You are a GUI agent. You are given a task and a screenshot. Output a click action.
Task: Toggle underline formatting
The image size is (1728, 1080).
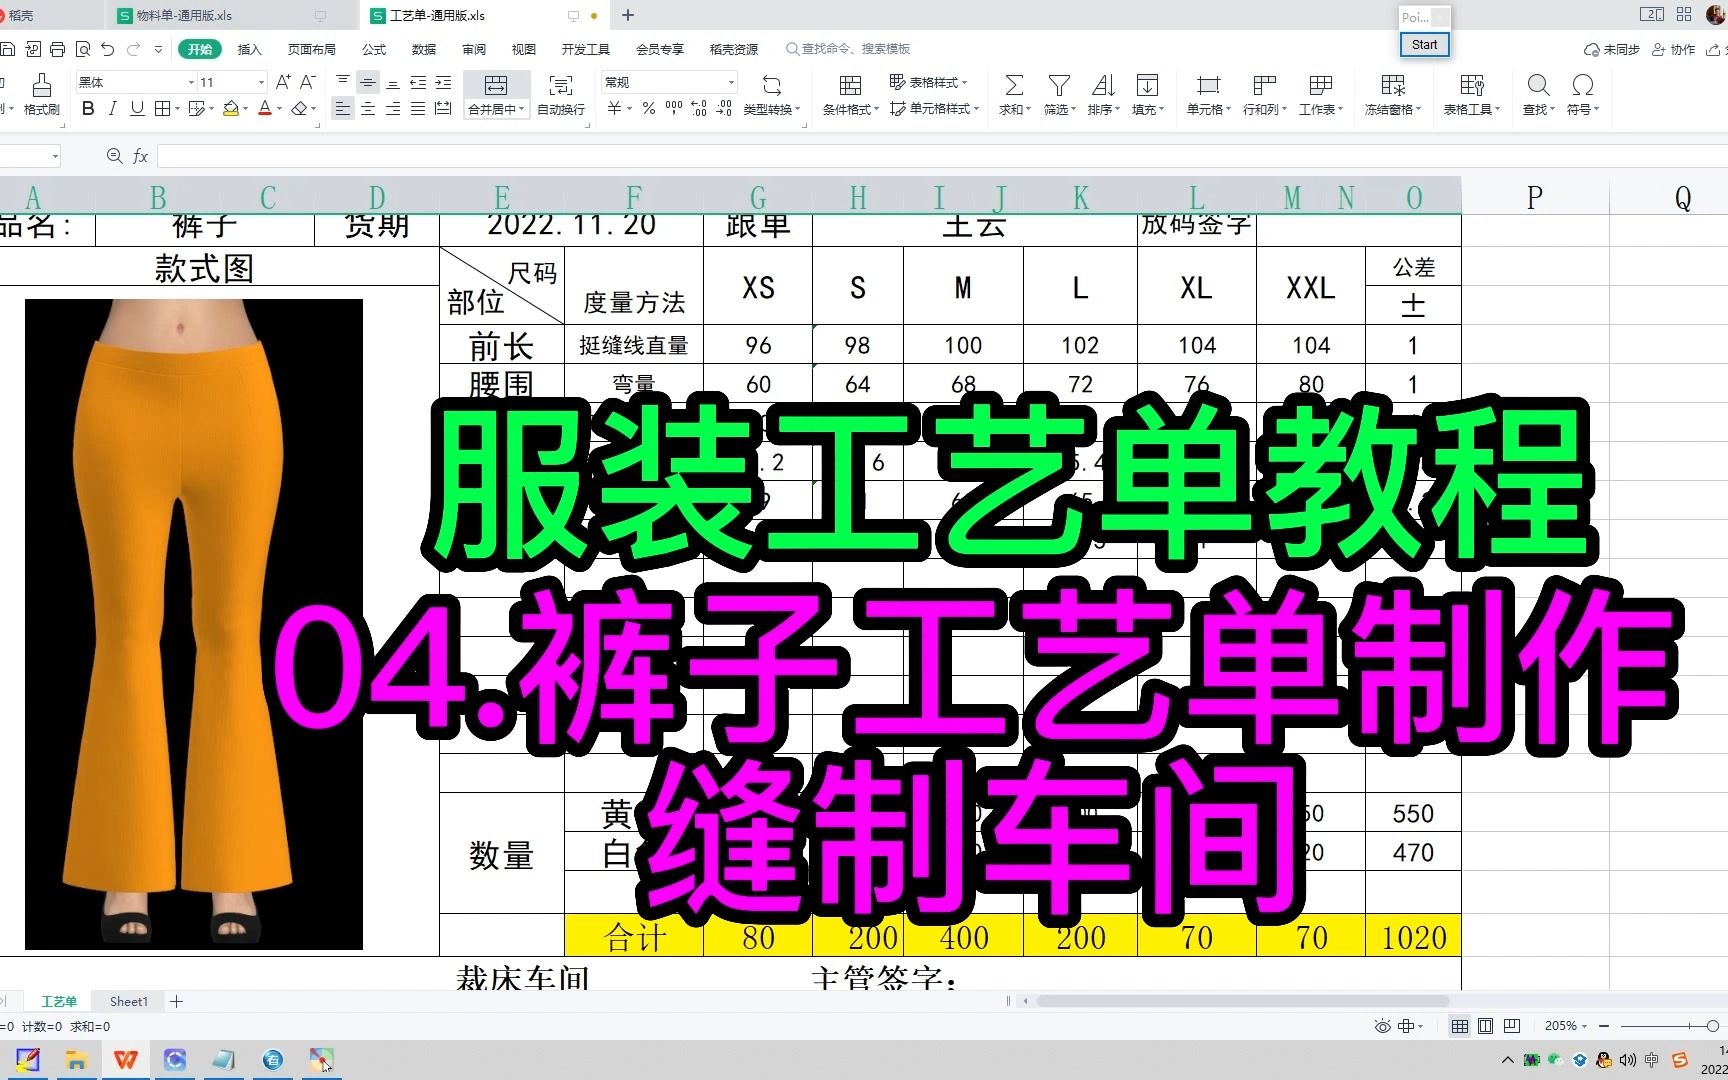pos(137,109)
